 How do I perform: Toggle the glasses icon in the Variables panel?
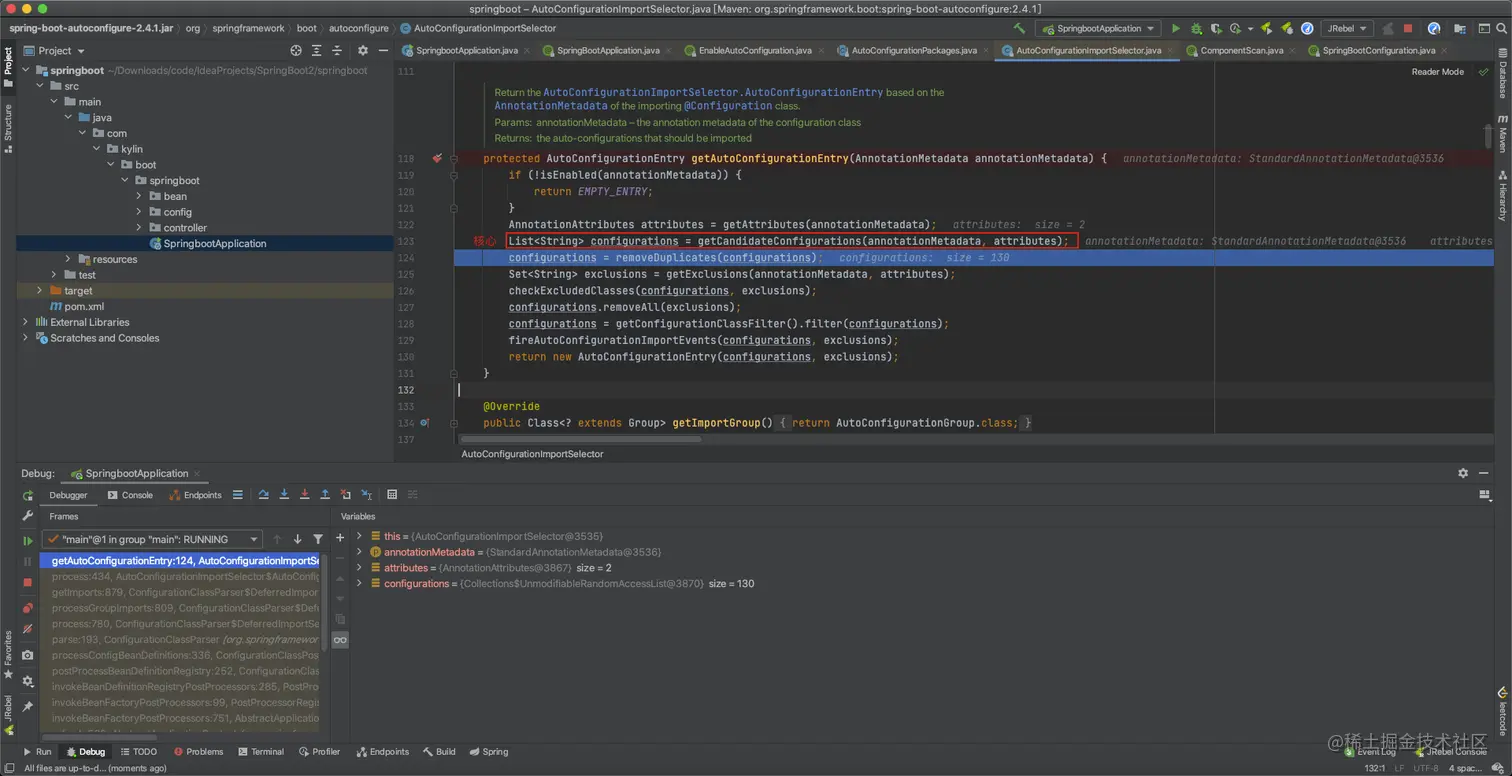point(340,640)
